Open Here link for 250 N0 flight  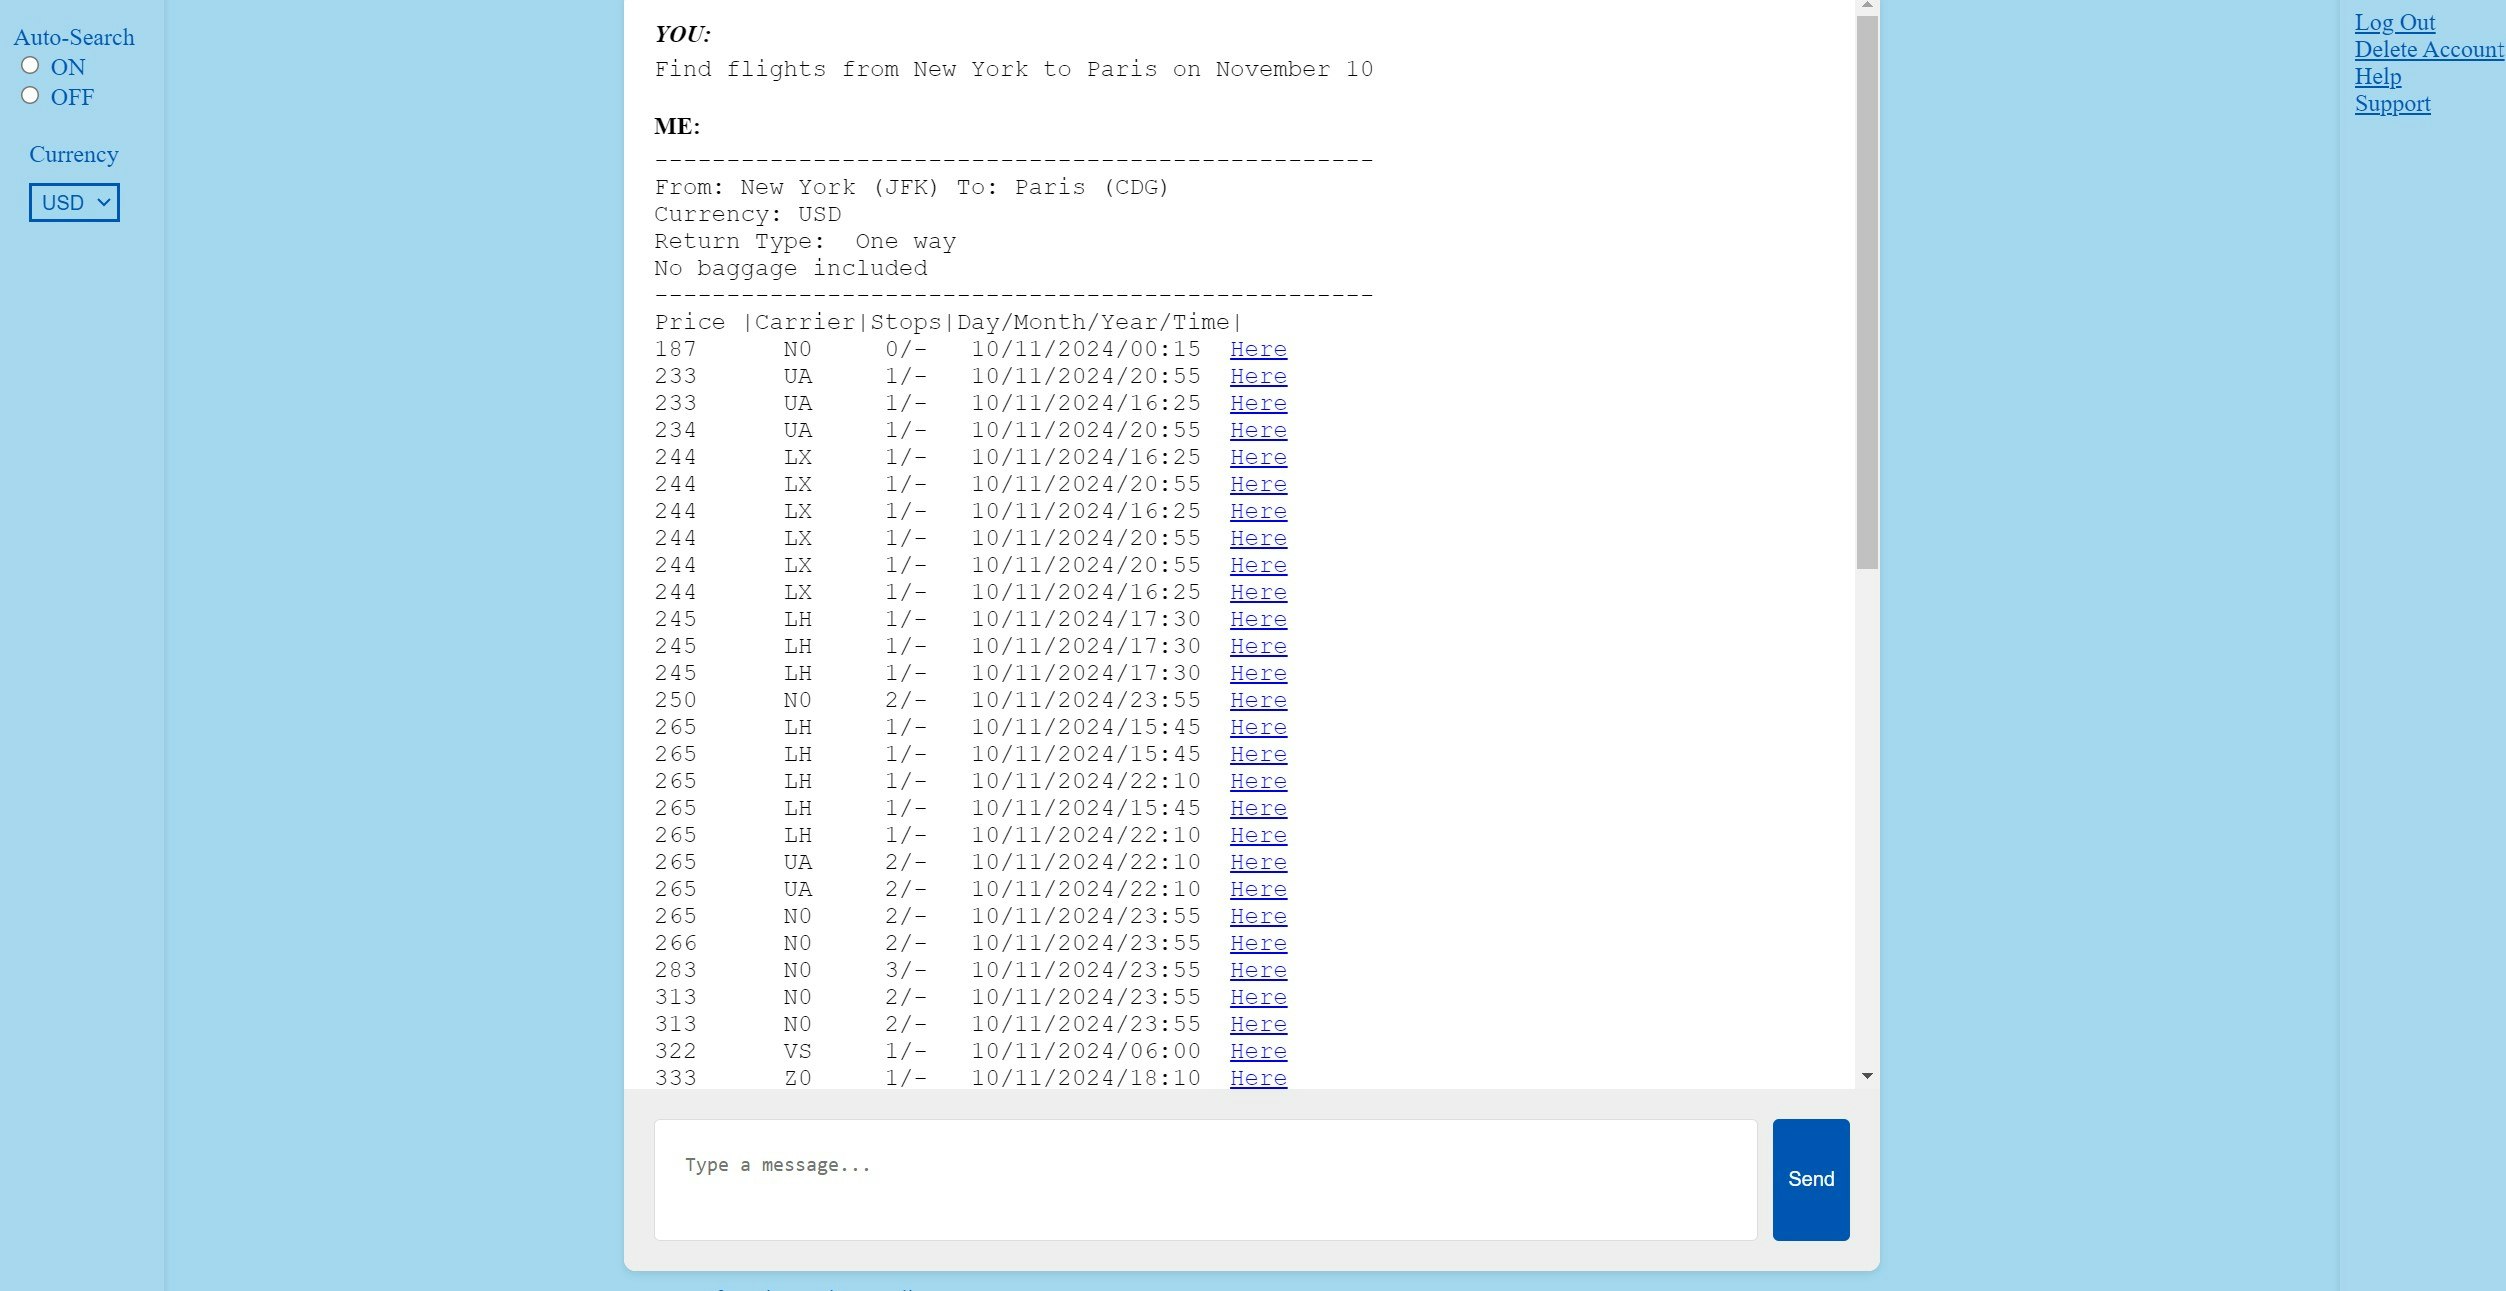point(1257,700)
